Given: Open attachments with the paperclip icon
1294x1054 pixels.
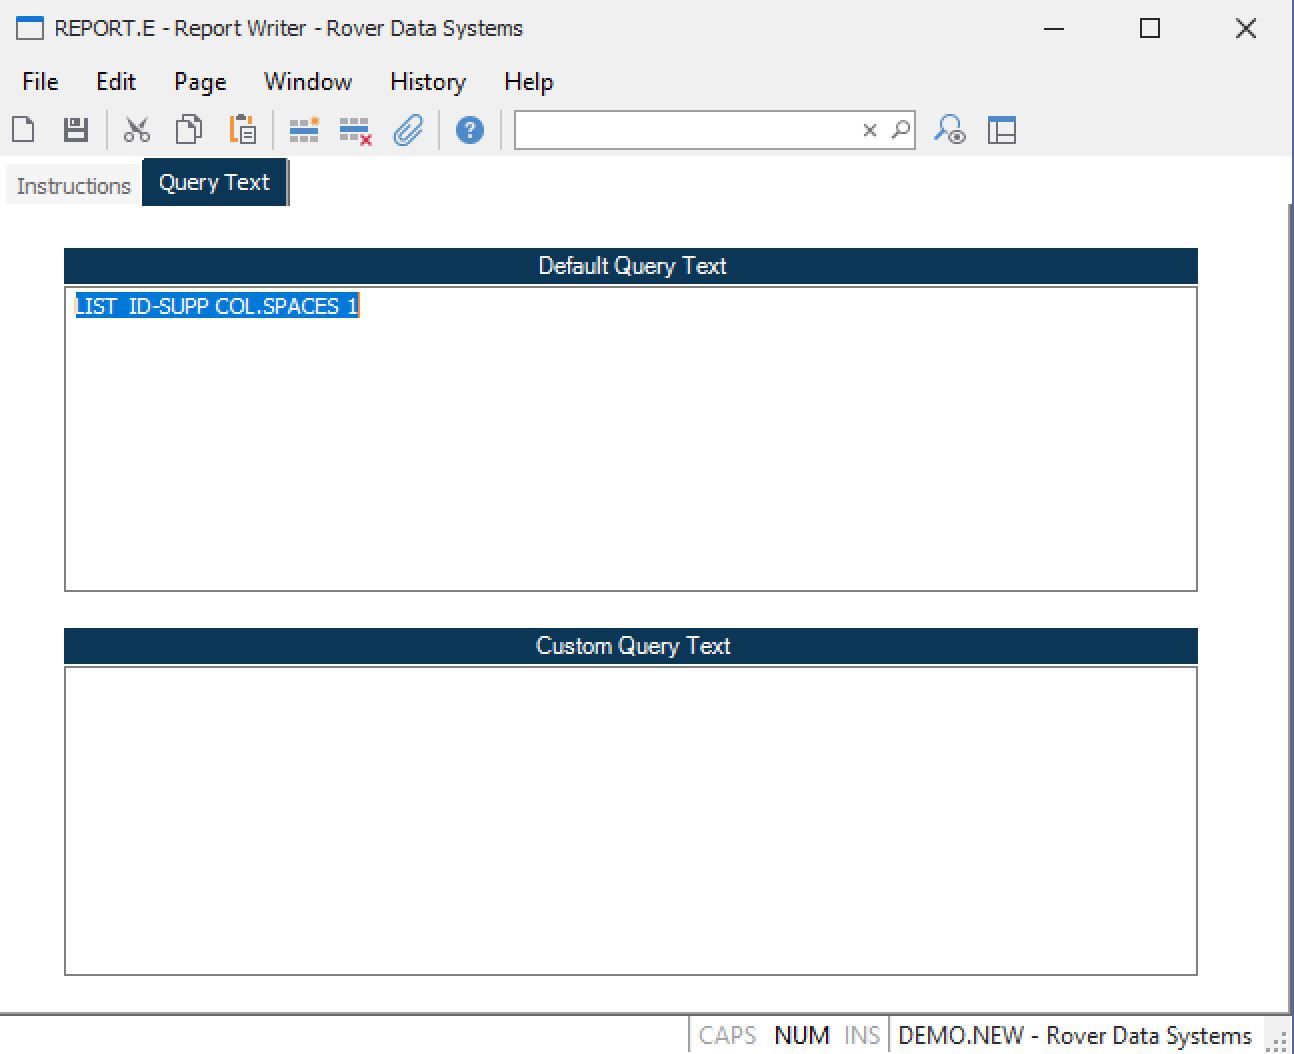Looking at the screenshot, I should click(x=408, y=130).
